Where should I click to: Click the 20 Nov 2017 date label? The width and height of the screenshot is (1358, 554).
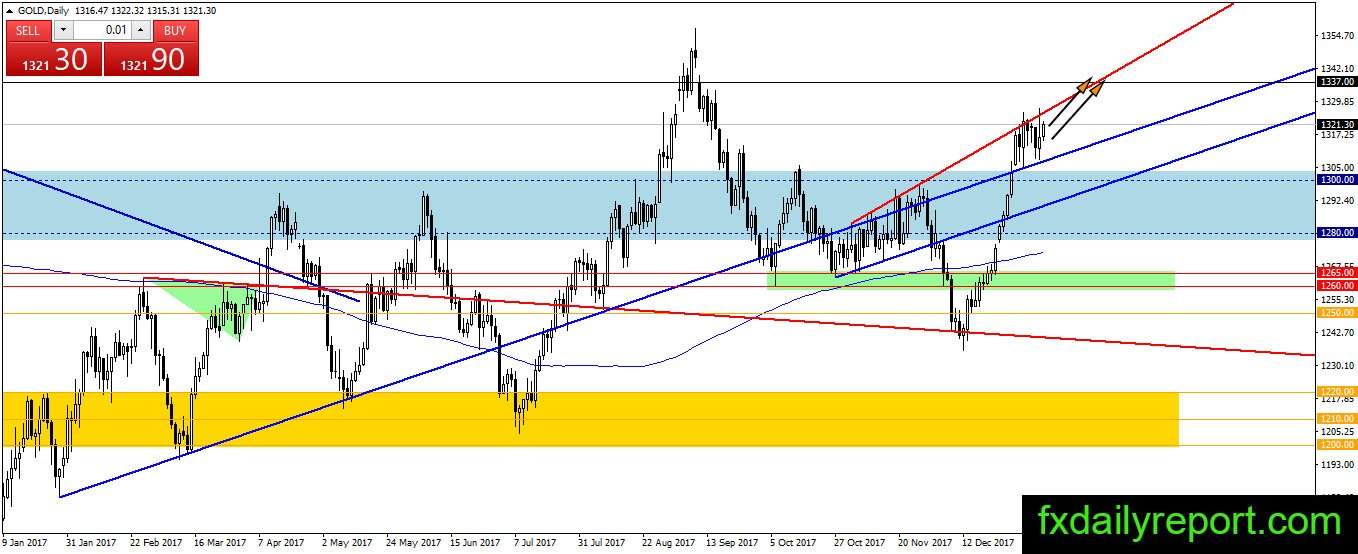click(x=925, y=543)
